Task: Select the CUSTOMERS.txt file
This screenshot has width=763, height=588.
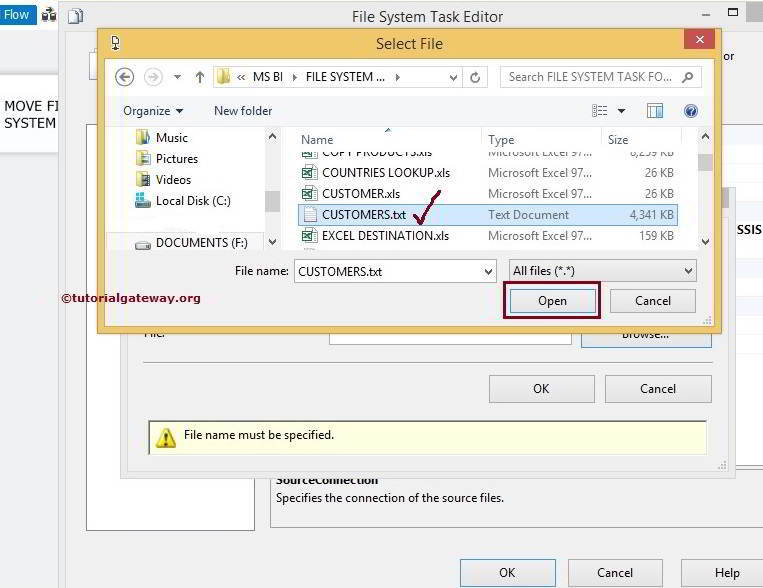Action: coord(488,215)
